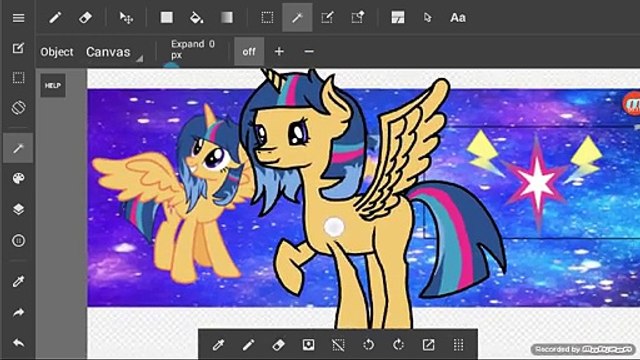Screen dimensions: 640x360
Task: Select the eyedropper in bottom toolbar
Action: pos(218,345)
